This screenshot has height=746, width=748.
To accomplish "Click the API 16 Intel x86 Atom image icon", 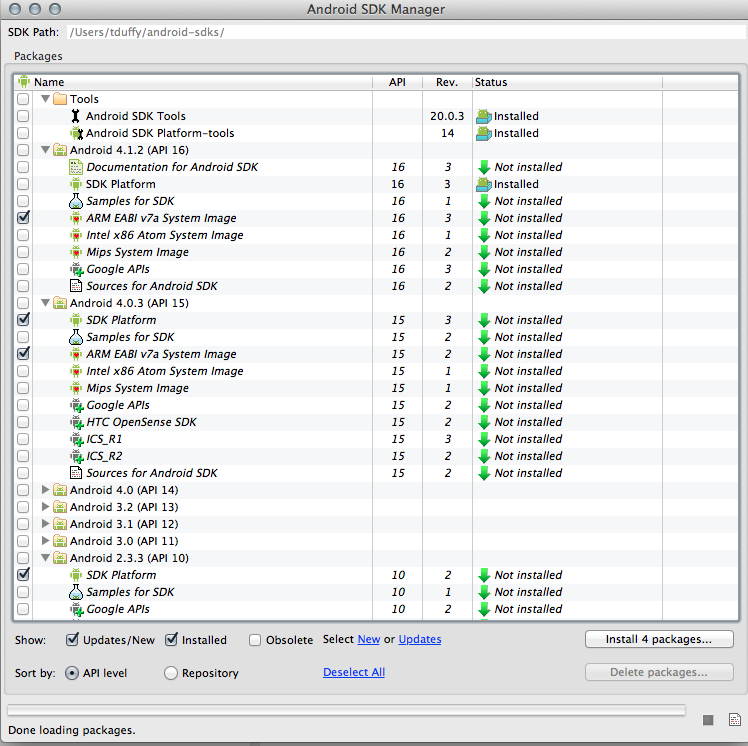I will [76, 235].
